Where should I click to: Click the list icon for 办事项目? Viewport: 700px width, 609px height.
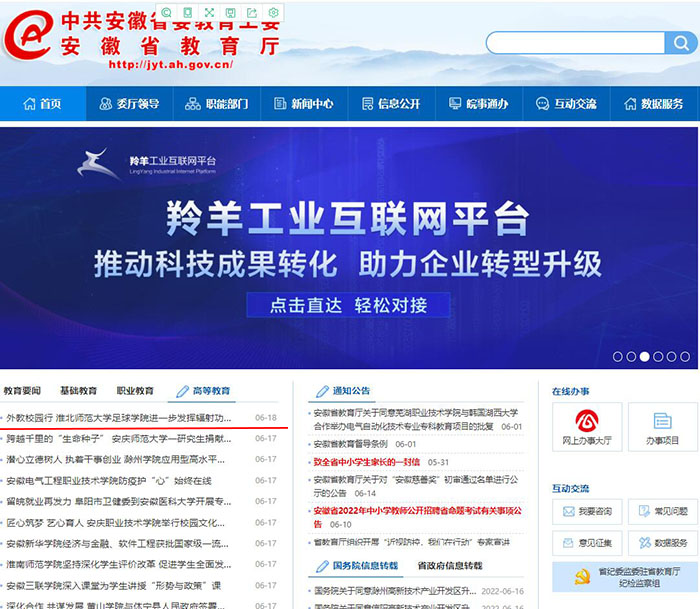pos(662,421)
